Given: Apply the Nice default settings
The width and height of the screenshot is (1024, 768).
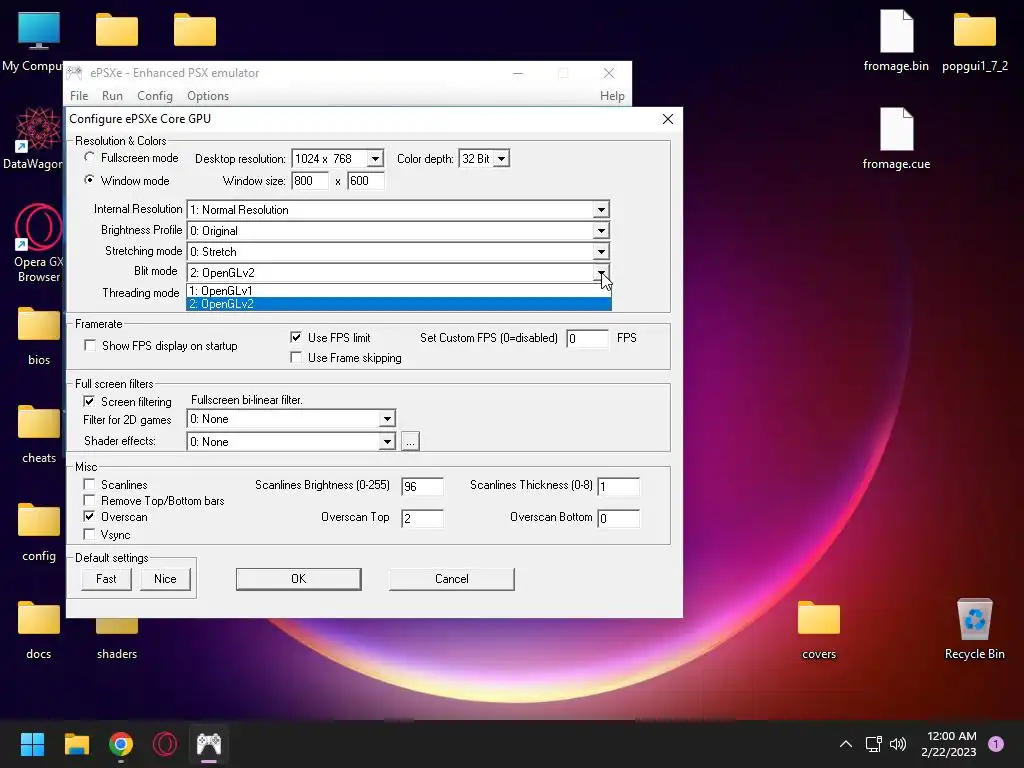Looking at the screenshot, I should coord(165,579).
